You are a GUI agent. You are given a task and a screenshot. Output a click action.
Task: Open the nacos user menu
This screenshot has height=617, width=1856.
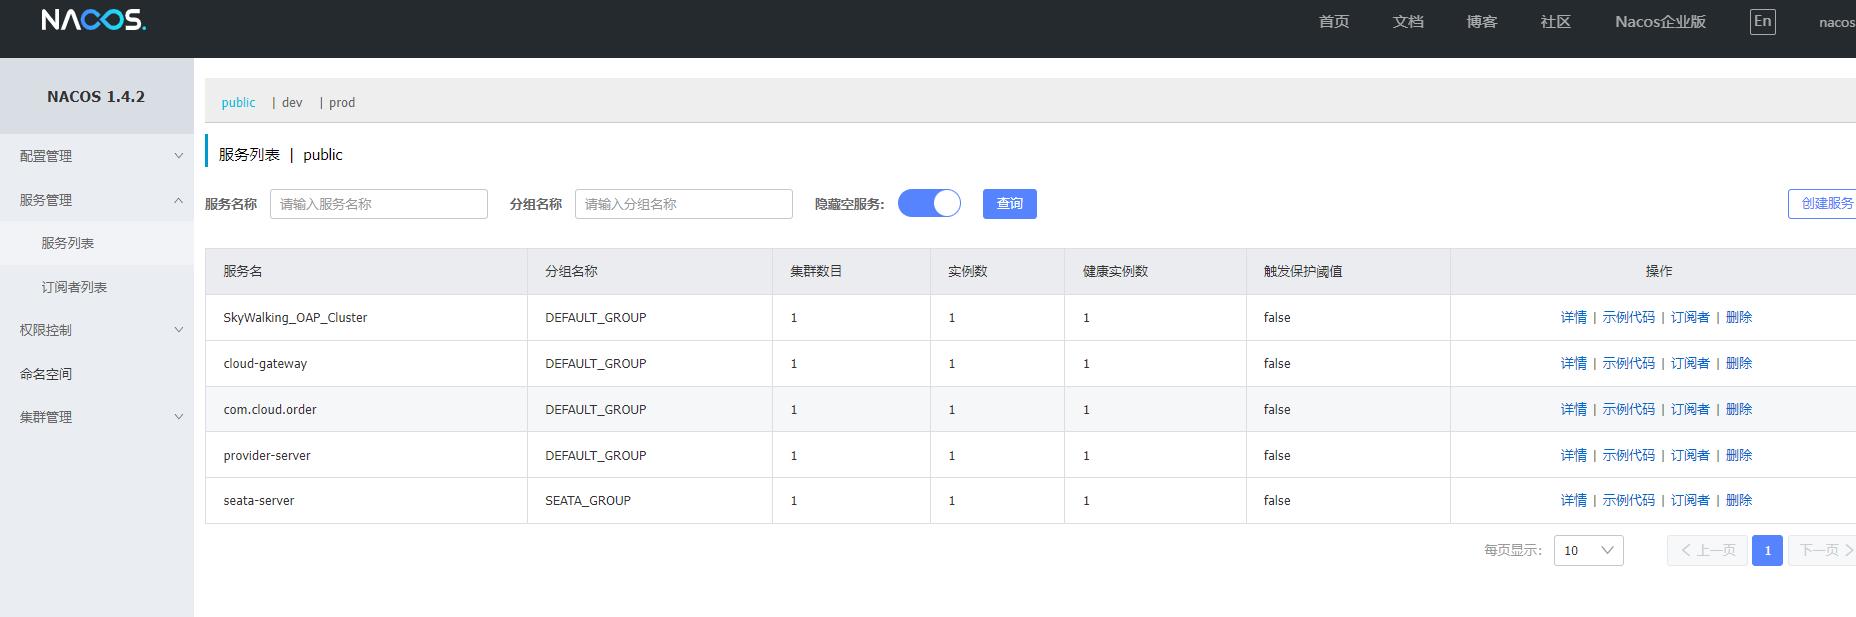coord(1837,22)
